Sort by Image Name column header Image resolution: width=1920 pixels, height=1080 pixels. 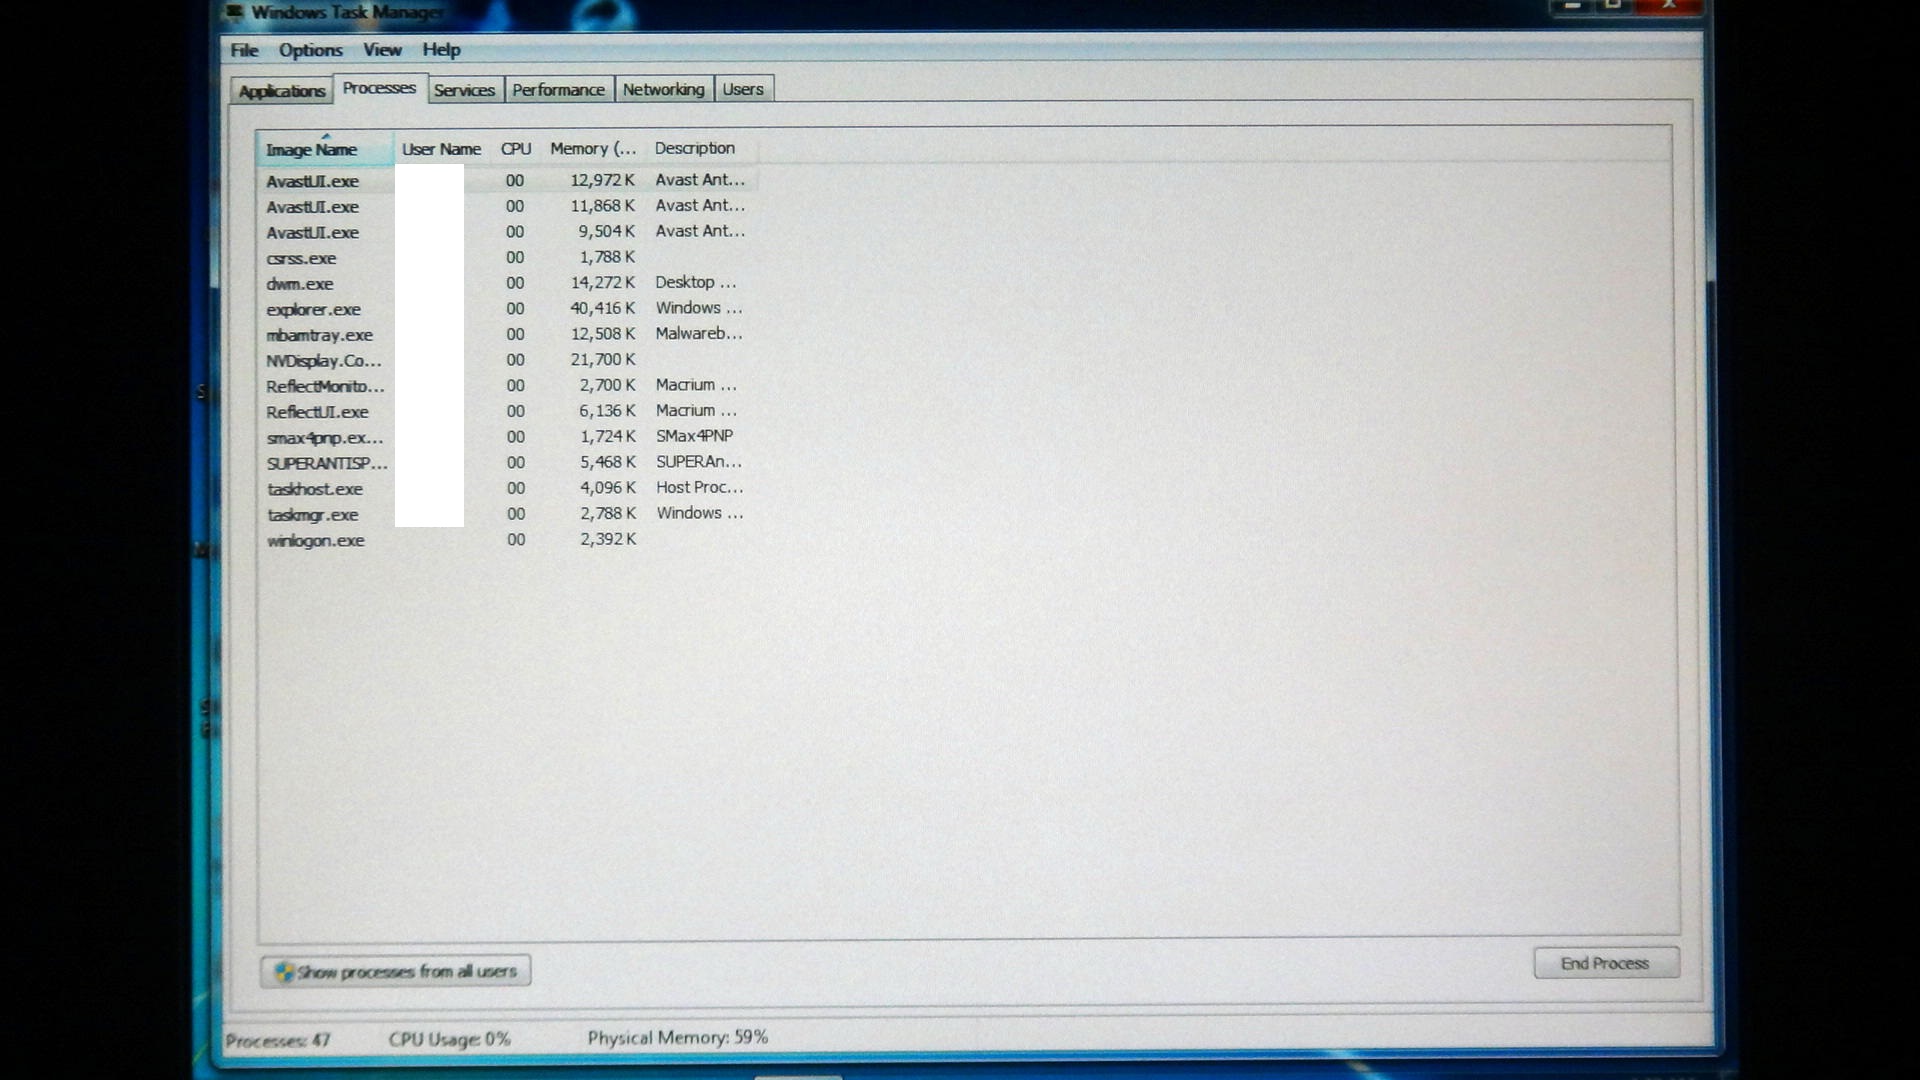tap(324, 149)
